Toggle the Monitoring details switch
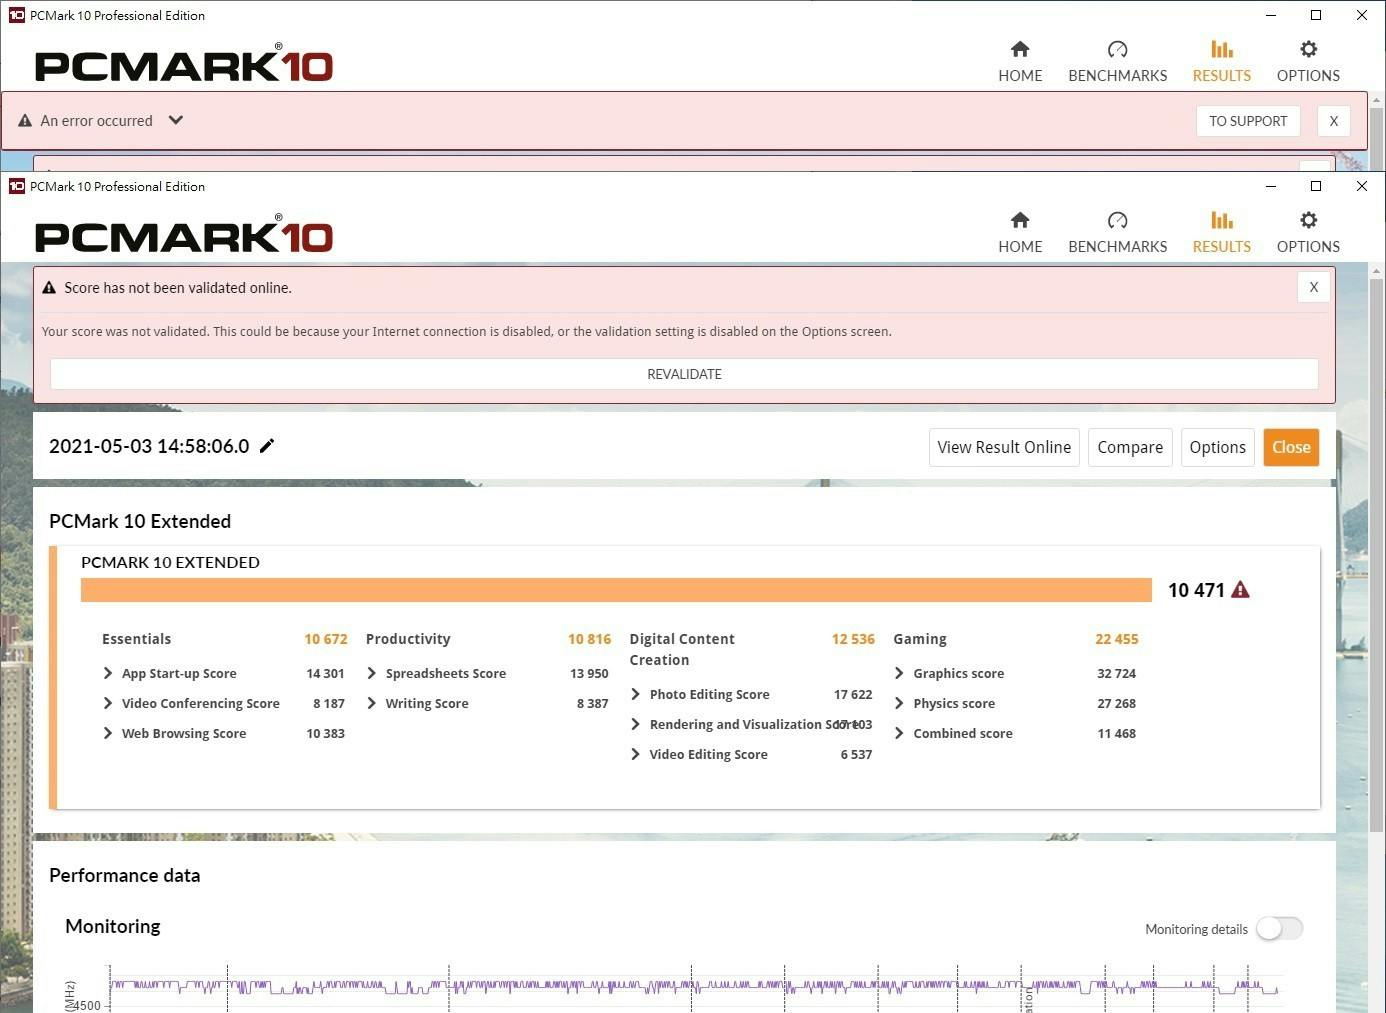 1279,929
